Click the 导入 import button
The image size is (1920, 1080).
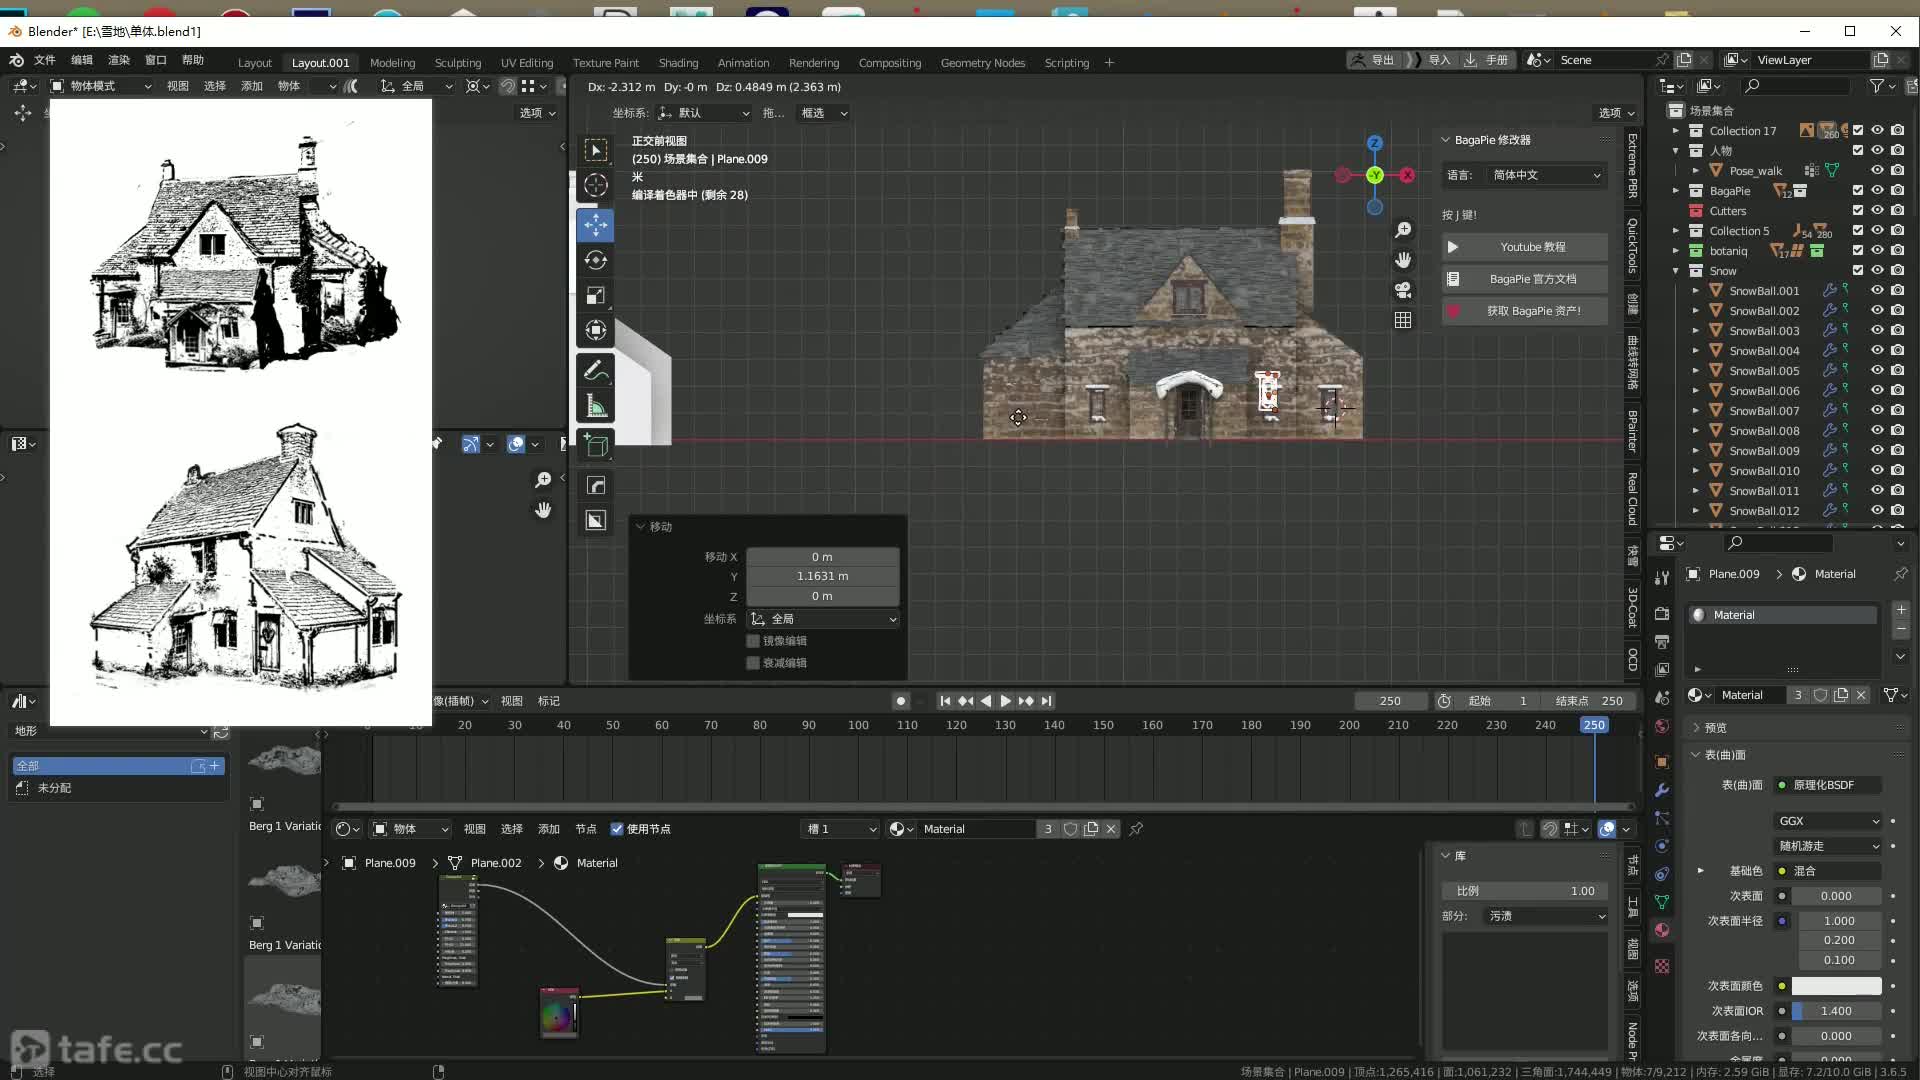click(1431, 60)
